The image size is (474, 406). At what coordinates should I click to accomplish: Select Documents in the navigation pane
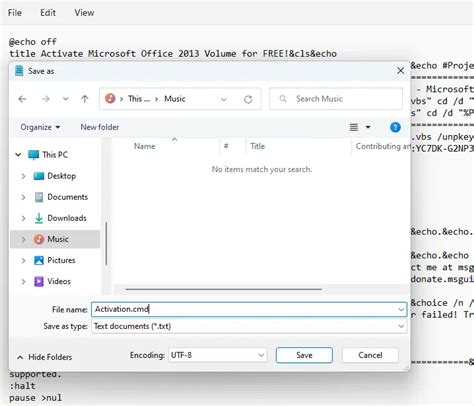pyautogui.click(x=67, y=197)
